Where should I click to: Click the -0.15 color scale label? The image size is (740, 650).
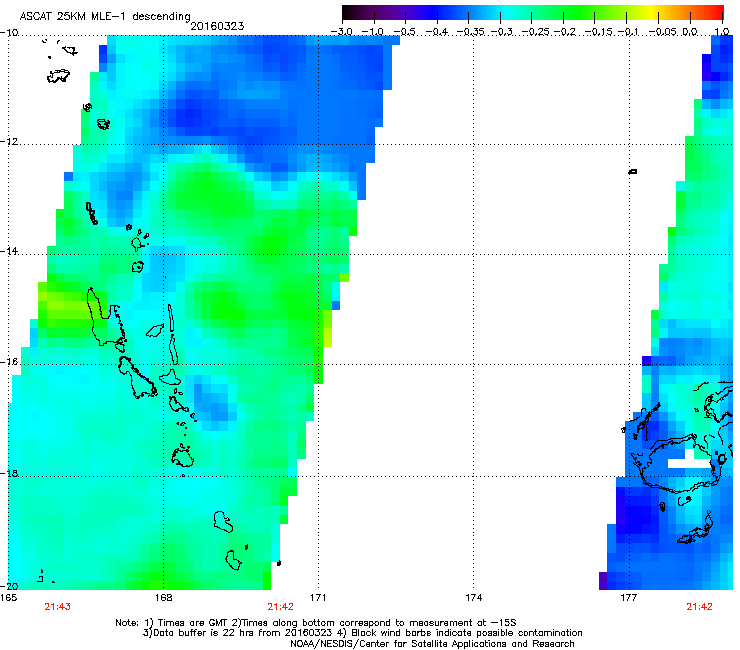pos(599,32)
